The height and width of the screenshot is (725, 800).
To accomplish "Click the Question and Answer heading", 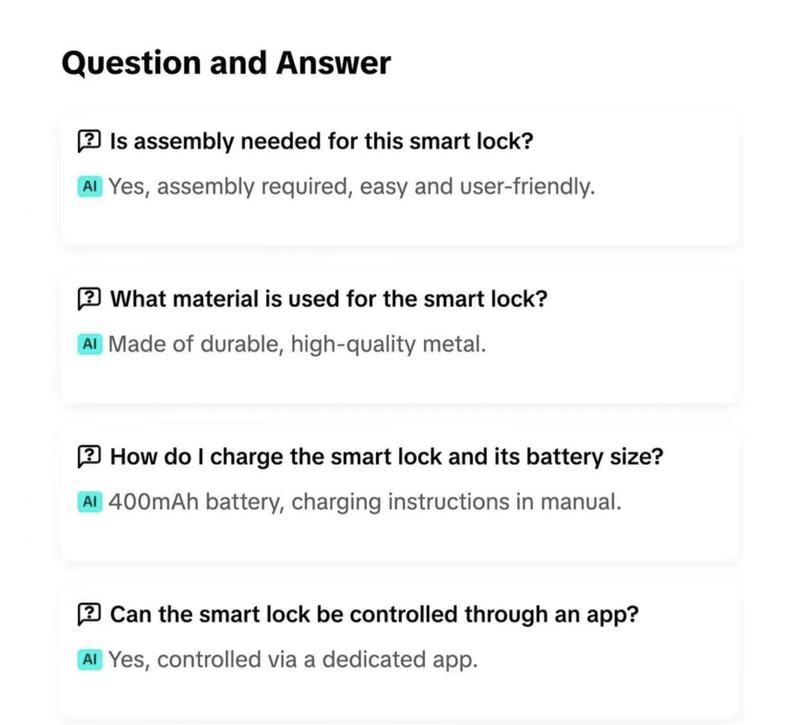I will pos(226,63).
